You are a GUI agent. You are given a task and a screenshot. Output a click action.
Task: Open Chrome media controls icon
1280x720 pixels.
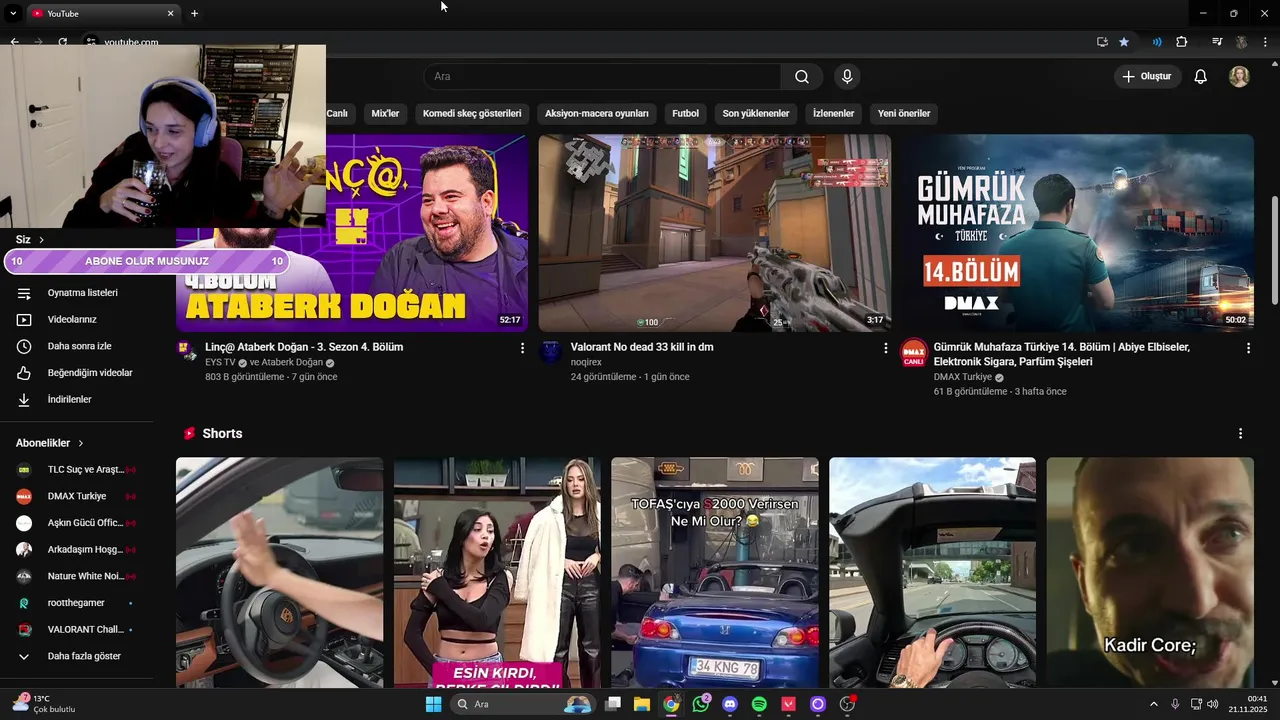1217,42
